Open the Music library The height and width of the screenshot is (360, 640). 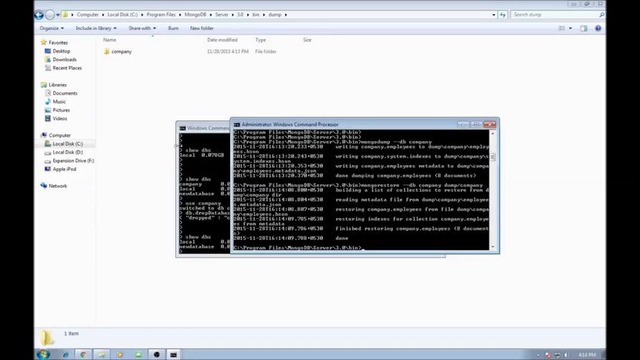[59, 102]
